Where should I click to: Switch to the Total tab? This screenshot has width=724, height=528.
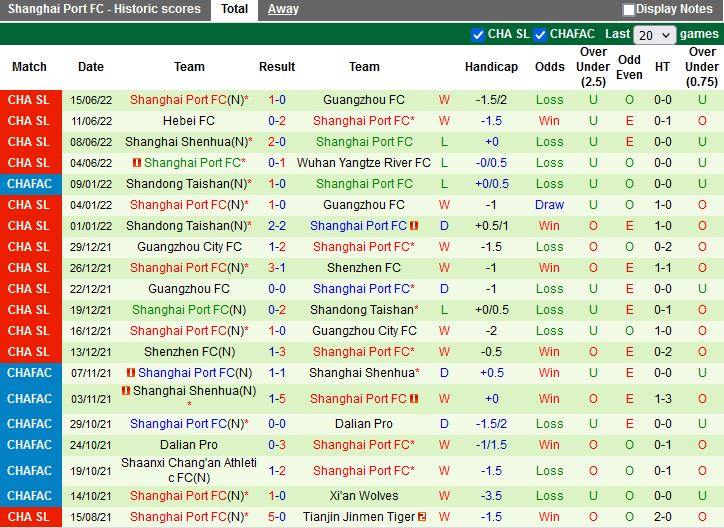click(x=234, y=9)
